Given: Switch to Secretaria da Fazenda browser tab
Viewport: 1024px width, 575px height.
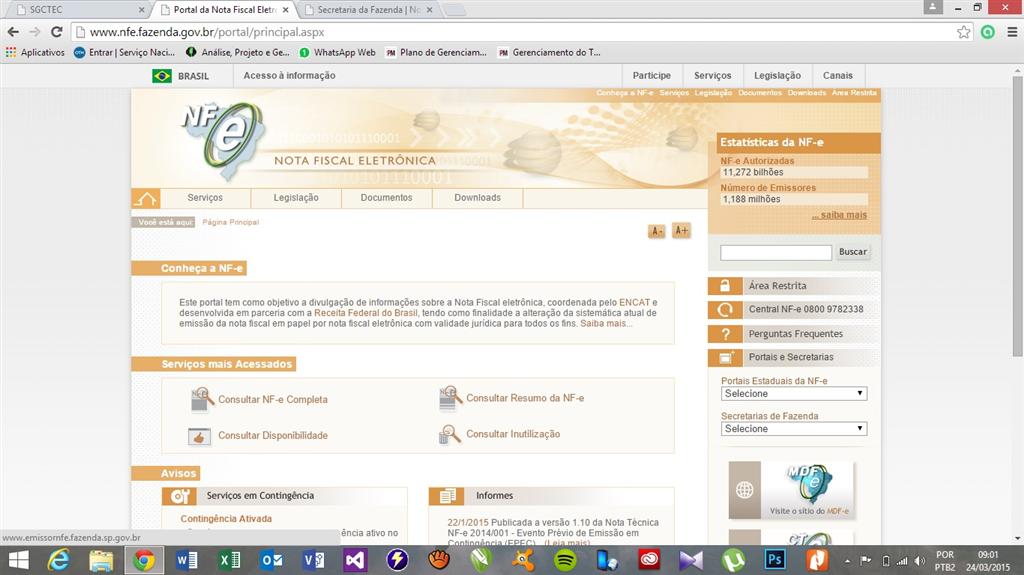Looking at the screenshot, I should (x=367, y=10).
